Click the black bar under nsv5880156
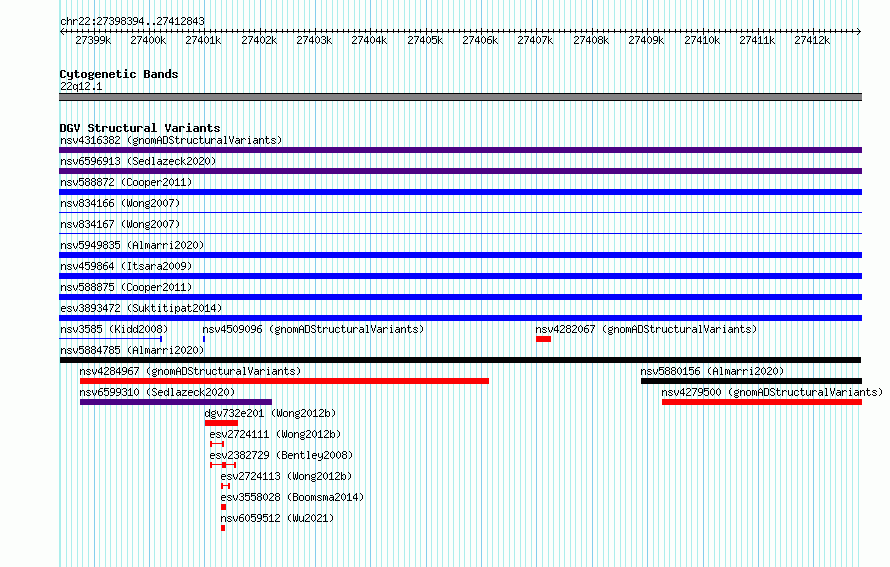The width and height of the screenshot is (890, 567). [752, 381]
